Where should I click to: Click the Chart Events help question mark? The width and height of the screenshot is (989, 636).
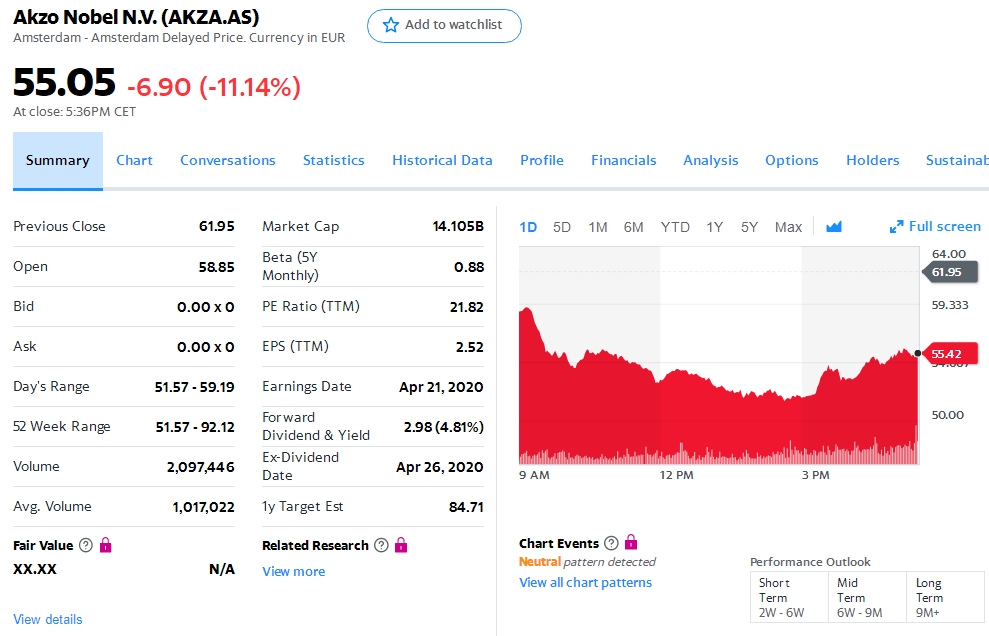pos(611,543)
